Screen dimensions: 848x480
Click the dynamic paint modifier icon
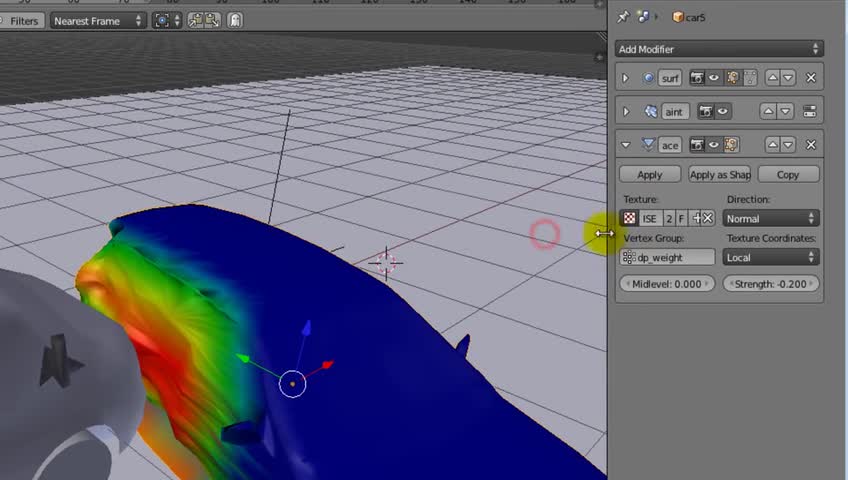coord(651,112)
